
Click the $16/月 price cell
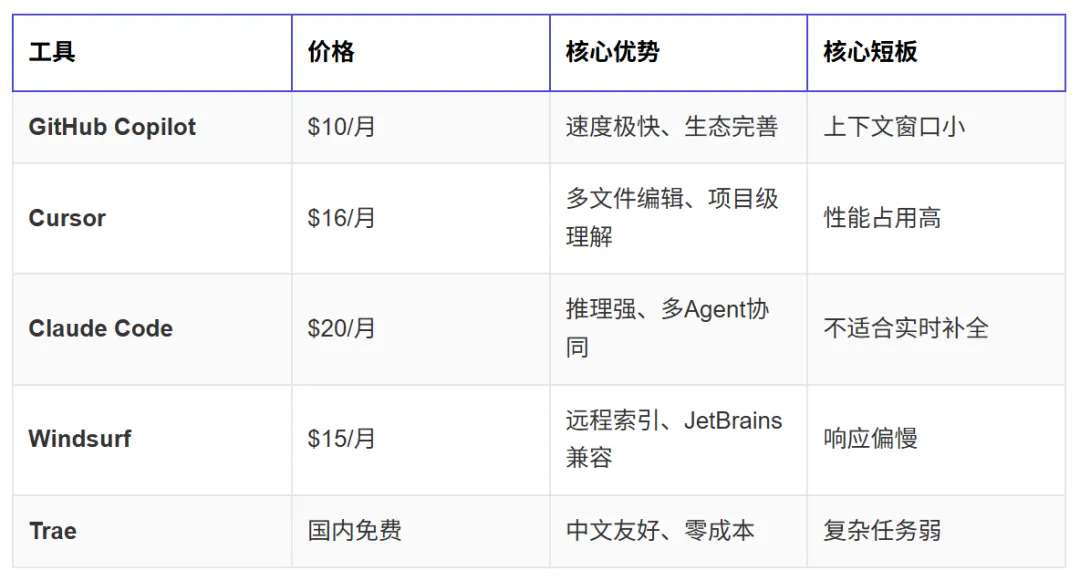[421, 218]
